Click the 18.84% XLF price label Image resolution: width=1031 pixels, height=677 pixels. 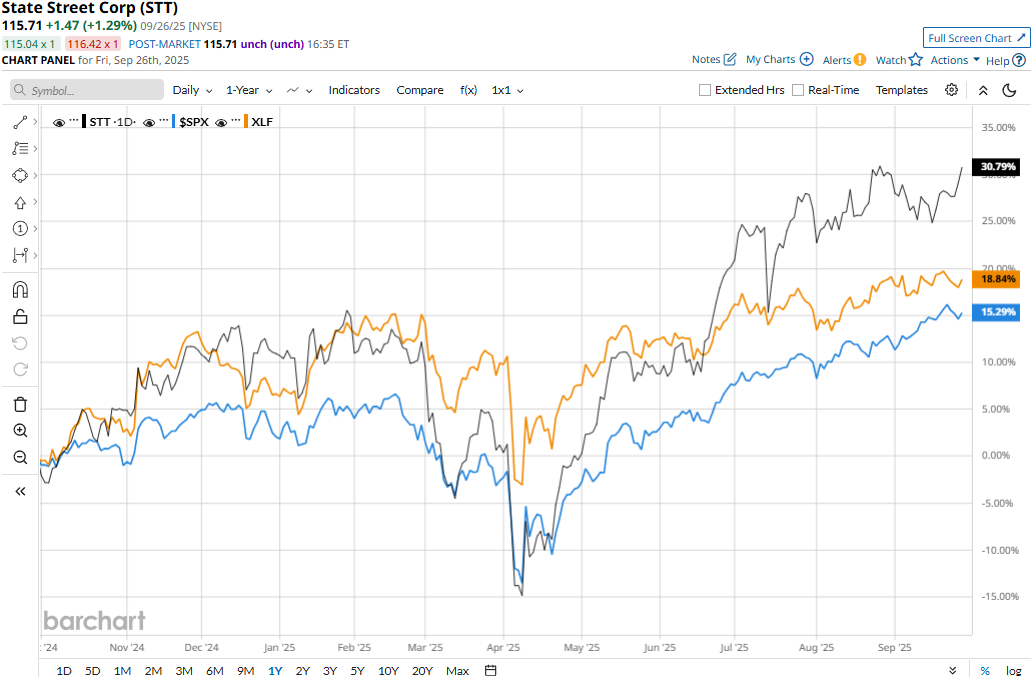[996, 279]
